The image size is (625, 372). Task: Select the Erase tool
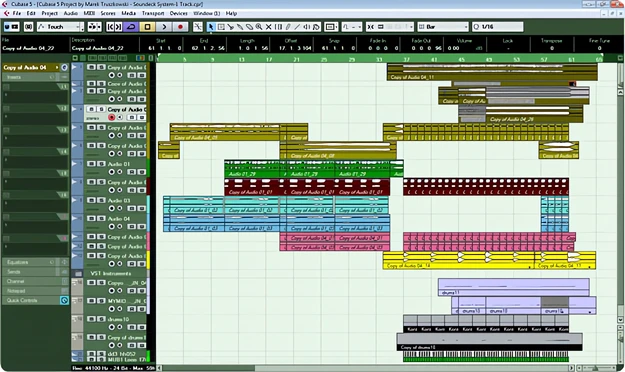250,27
